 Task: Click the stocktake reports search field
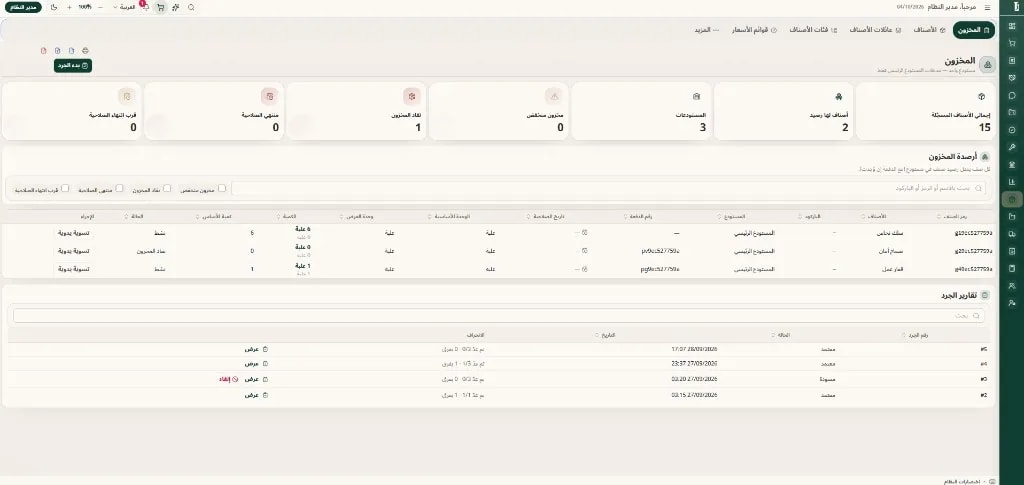click(500, 315)
